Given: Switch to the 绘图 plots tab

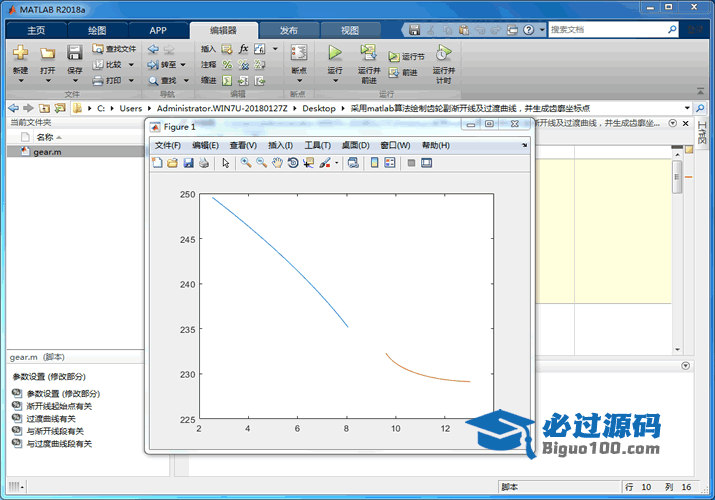Looking at the screenshot, I should (x=97, y=30).
